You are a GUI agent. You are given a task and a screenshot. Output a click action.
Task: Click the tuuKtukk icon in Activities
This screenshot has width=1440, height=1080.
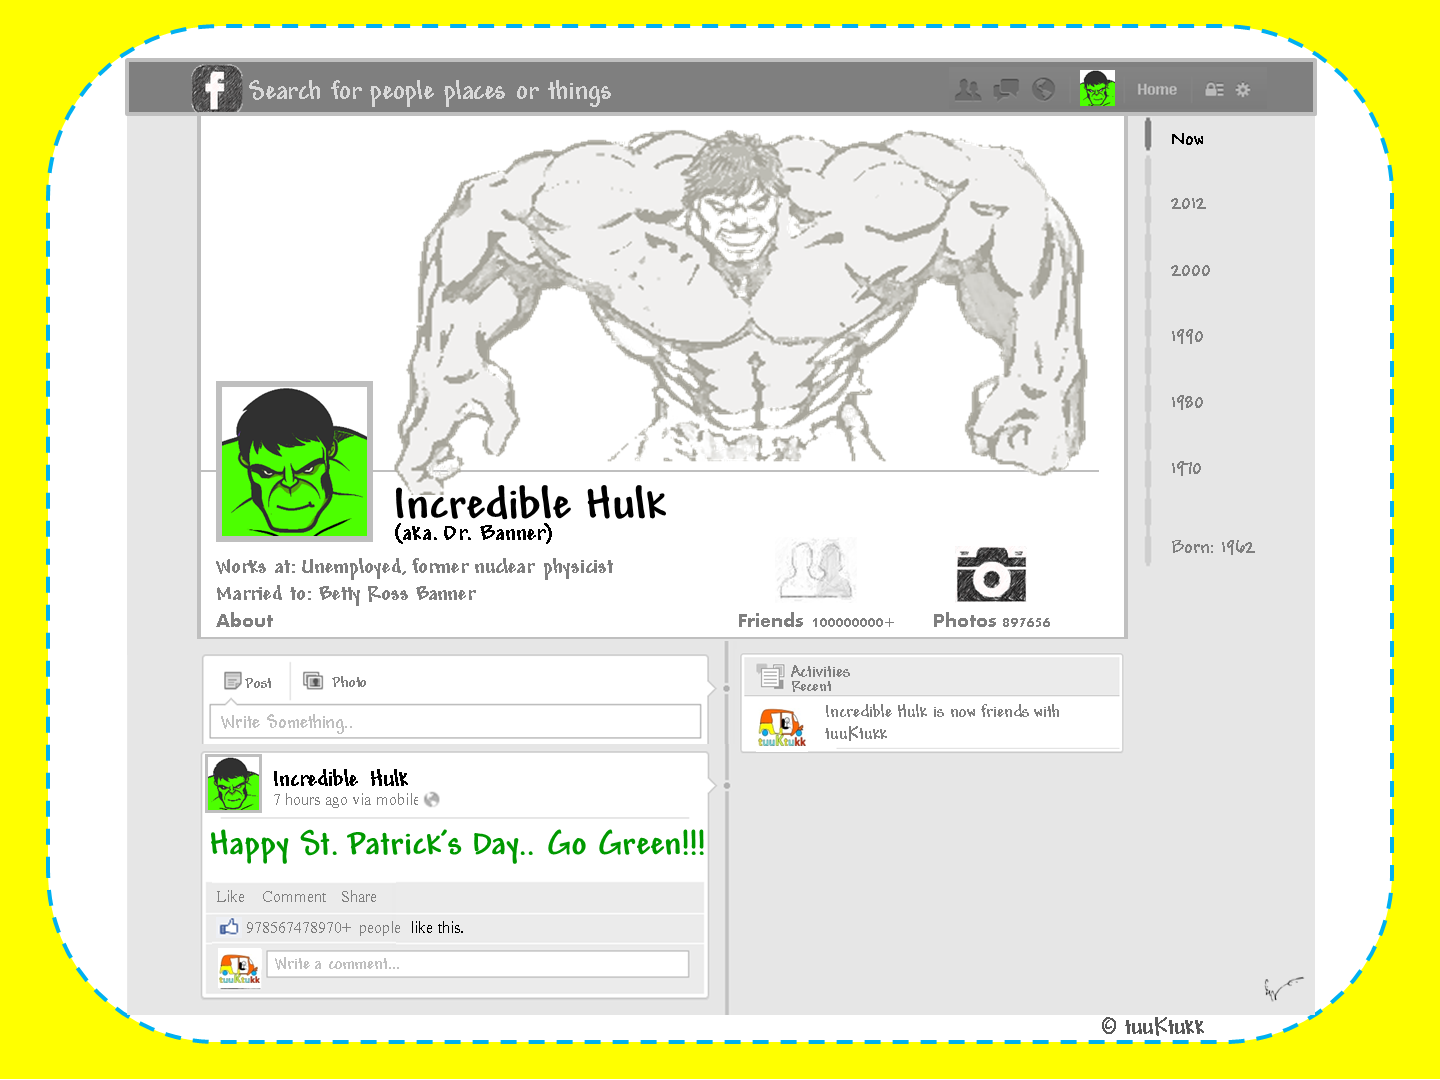781,727
